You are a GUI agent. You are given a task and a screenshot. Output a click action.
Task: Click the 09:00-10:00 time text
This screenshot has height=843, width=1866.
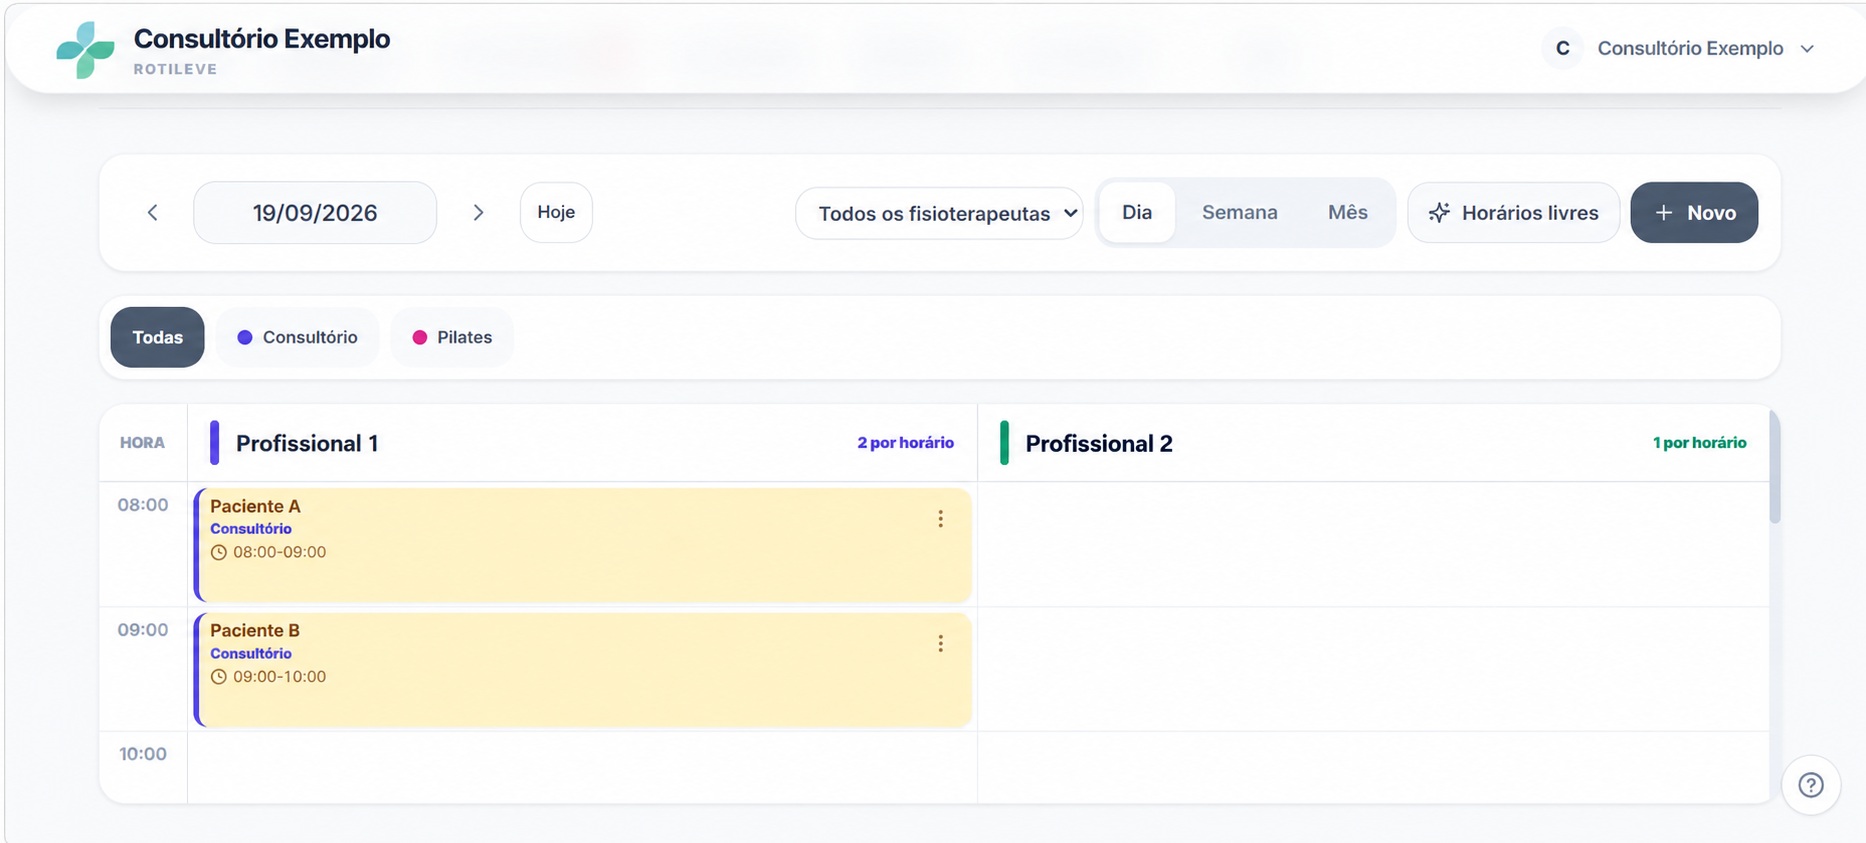[x=279, y=677]
